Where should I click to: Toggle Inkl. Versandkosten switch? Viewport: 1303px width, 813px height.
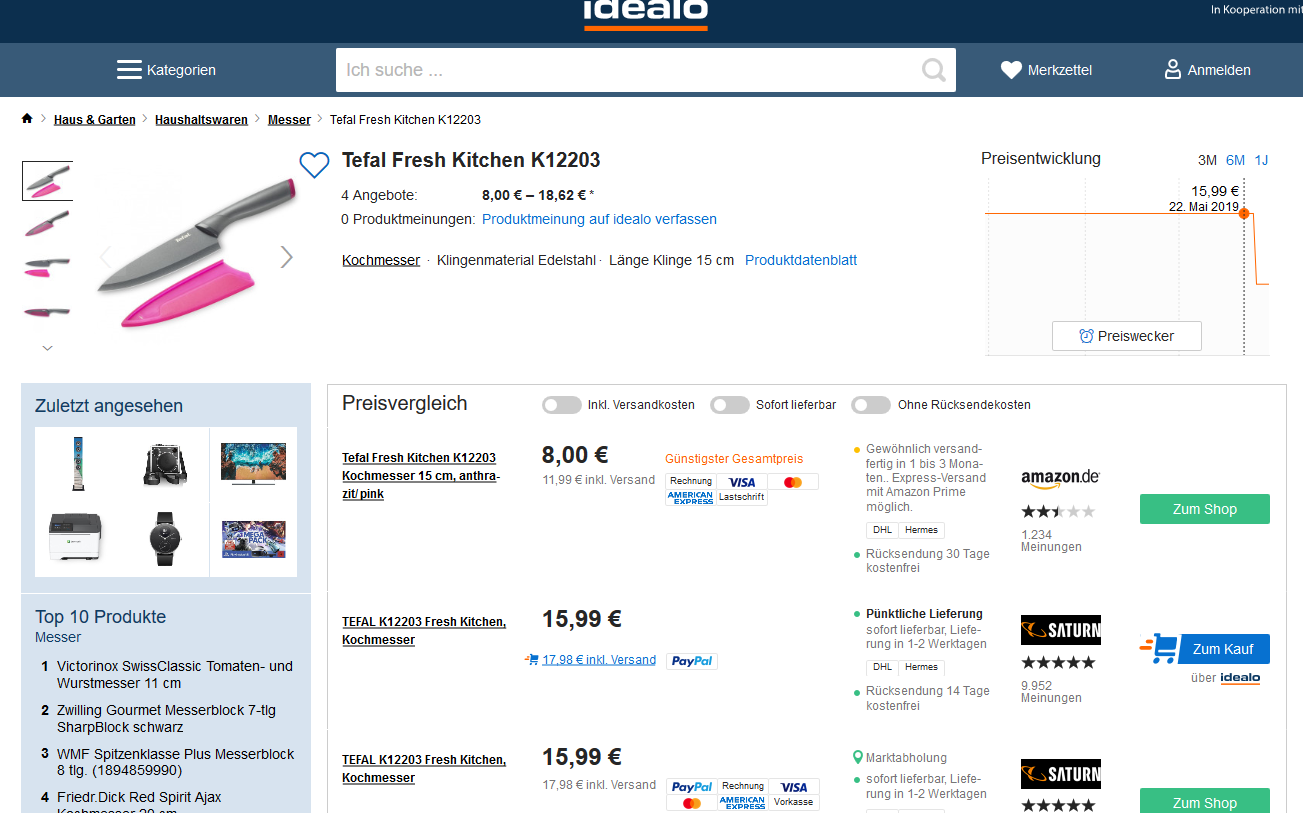(561, 405)
